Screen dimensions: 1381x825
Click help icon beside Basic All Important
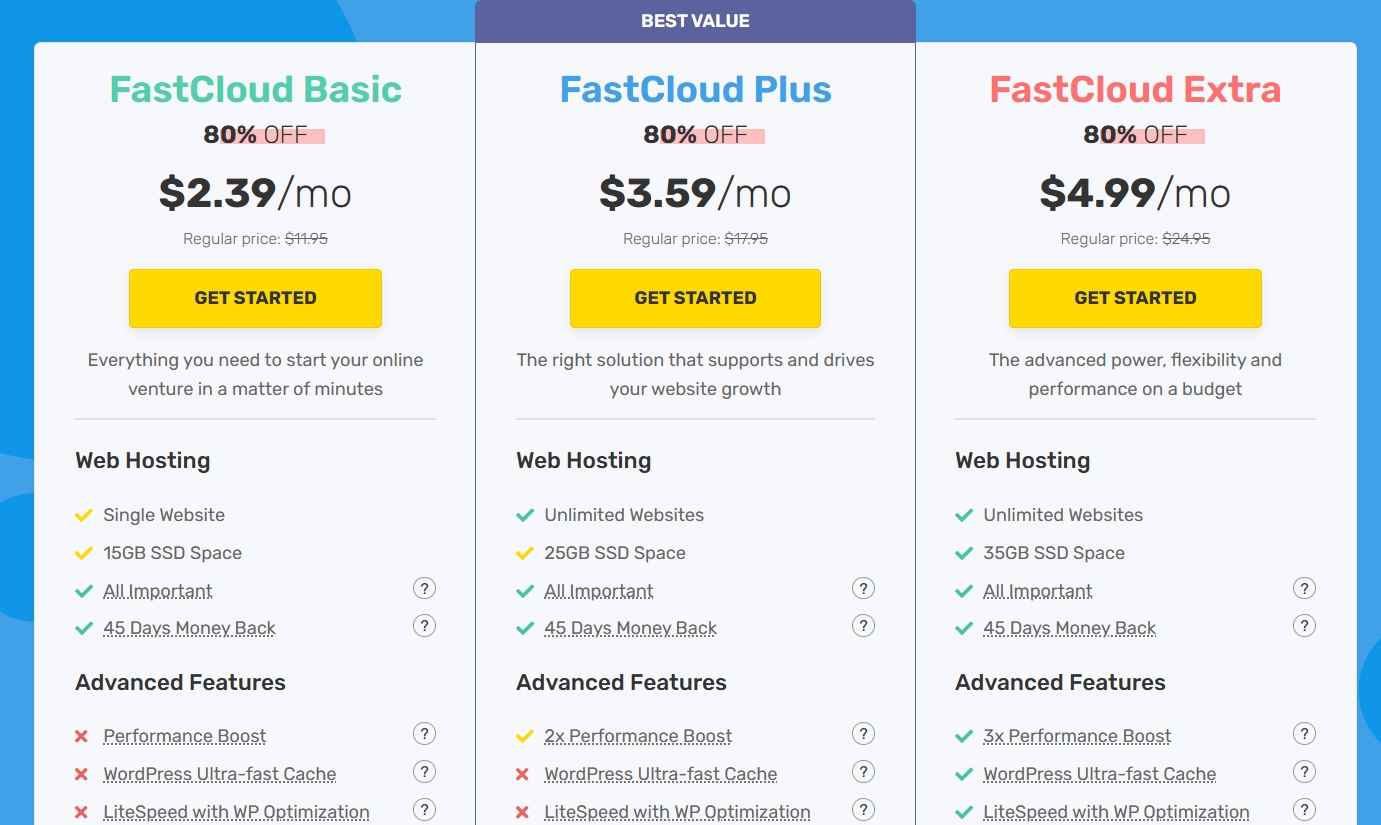click(x=424, y=589)
